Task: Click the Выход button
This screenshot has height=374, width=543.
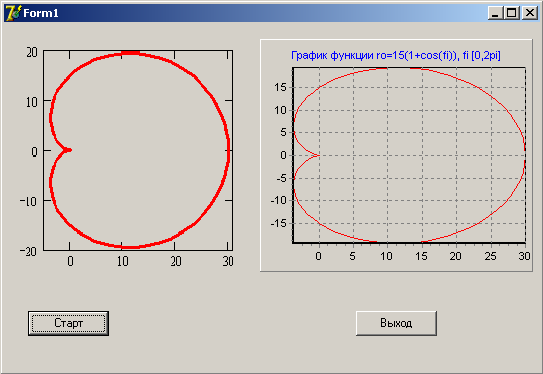Action: (x=396, y=323)
